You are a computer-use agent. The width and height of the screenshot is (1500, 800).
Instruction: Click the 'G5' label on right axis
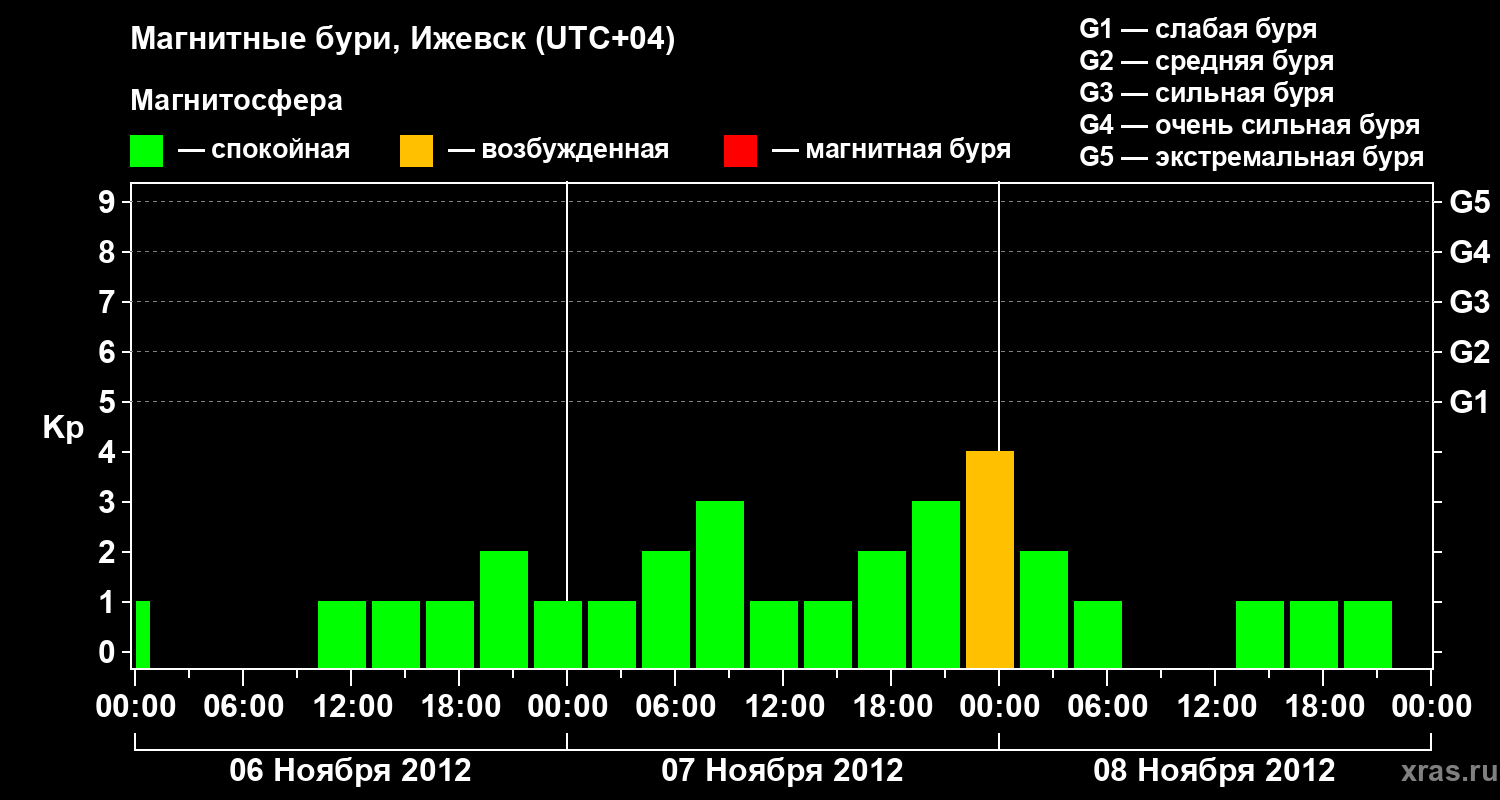(x=1469, y=203)
